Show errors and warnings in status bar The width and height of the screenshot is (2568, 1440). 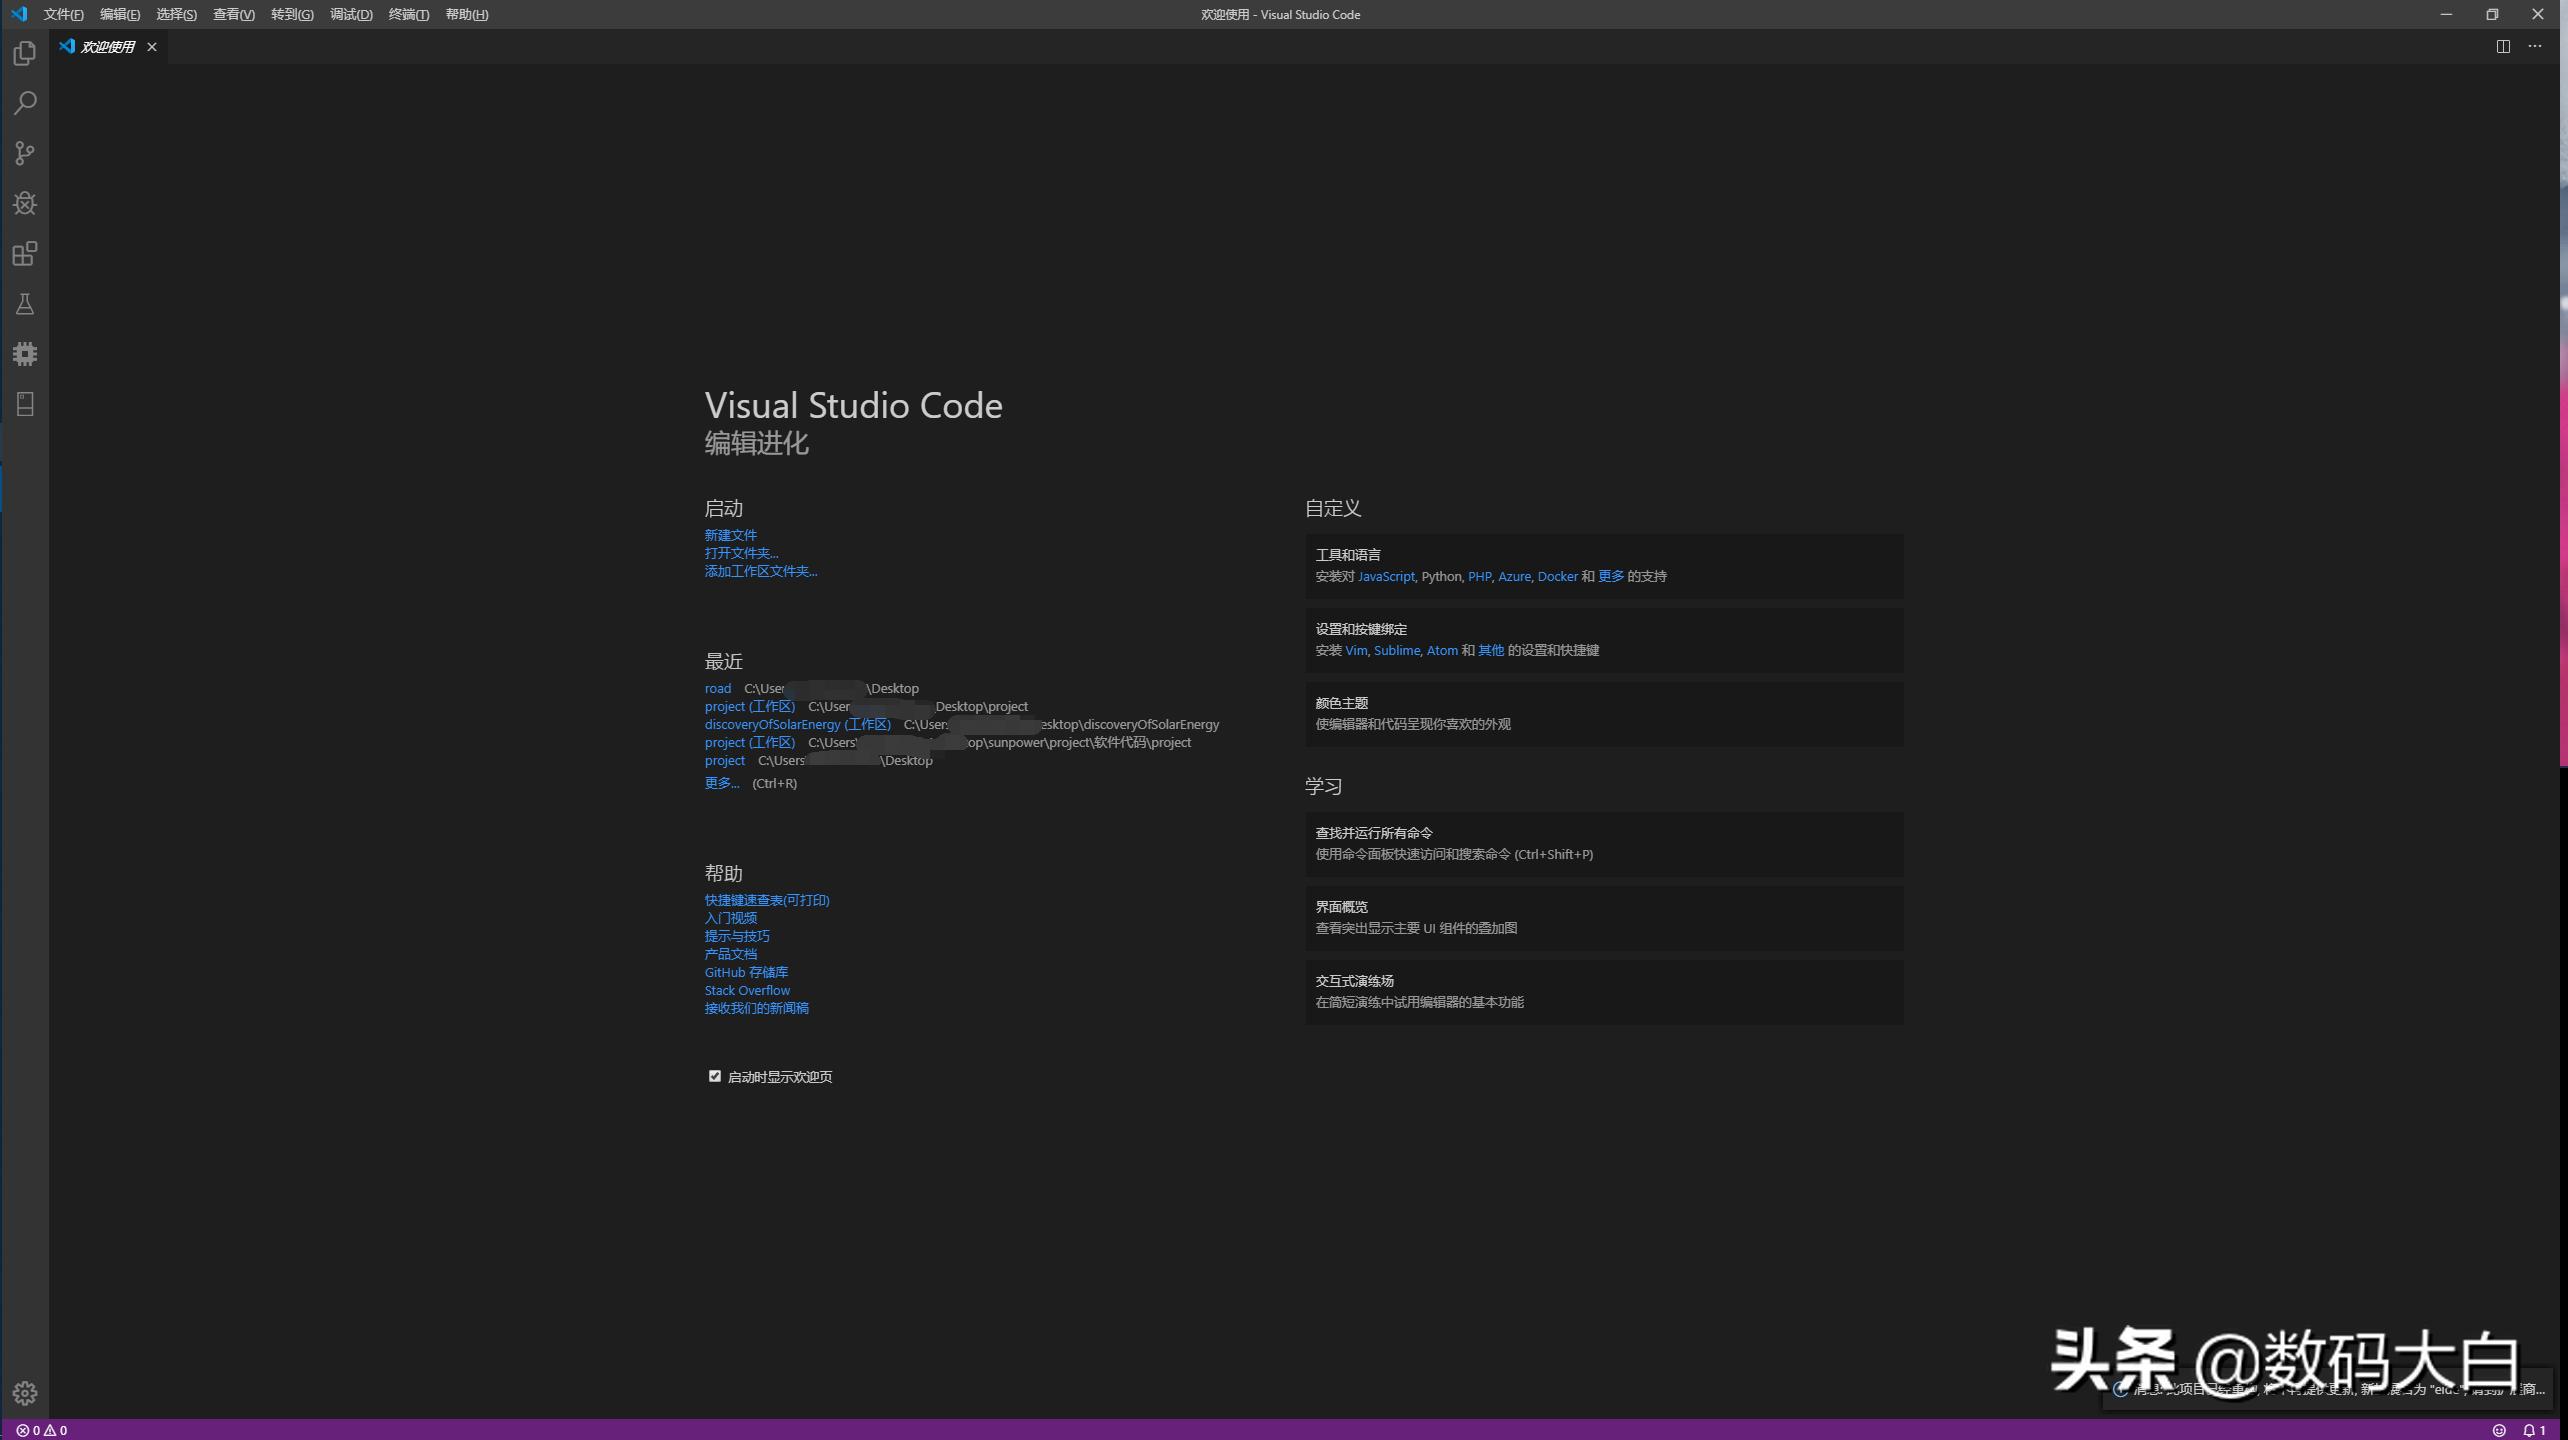(x=42, y=1430)
